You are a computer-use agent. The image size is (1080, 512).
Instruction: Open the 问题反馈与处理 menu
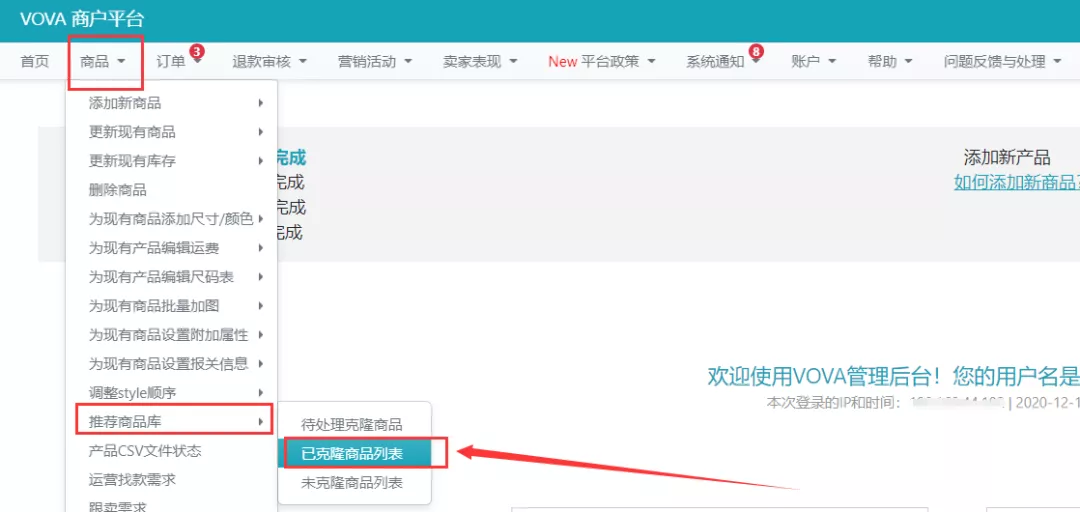[x=1003, y=61]
